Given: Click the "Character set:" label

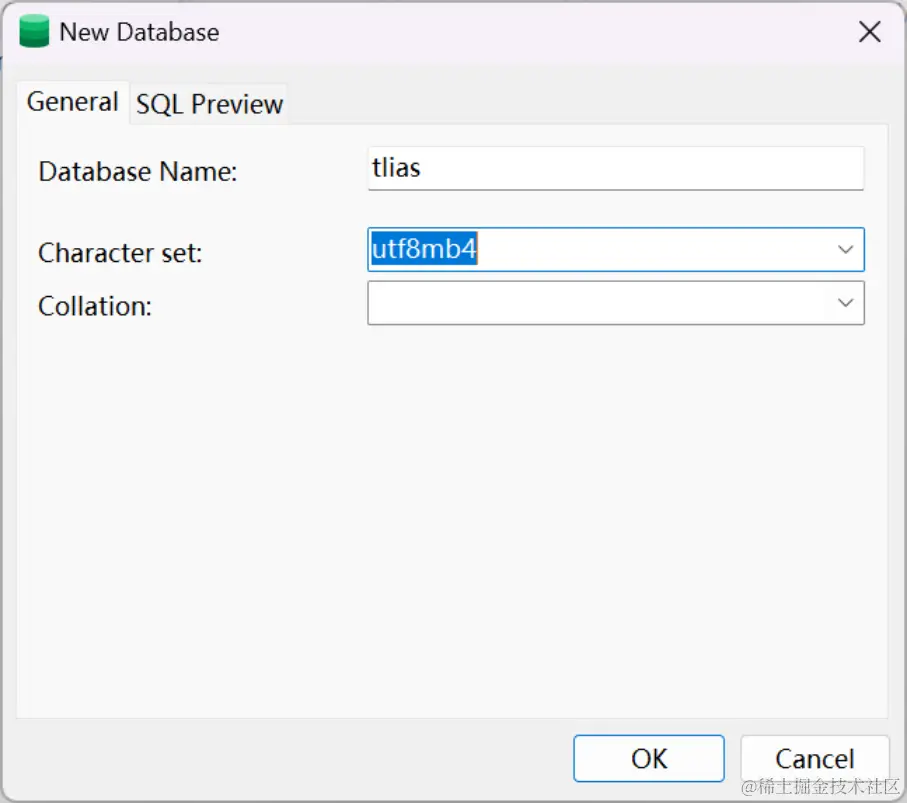Looking at the screenshot, I should (x=120, y=253).
